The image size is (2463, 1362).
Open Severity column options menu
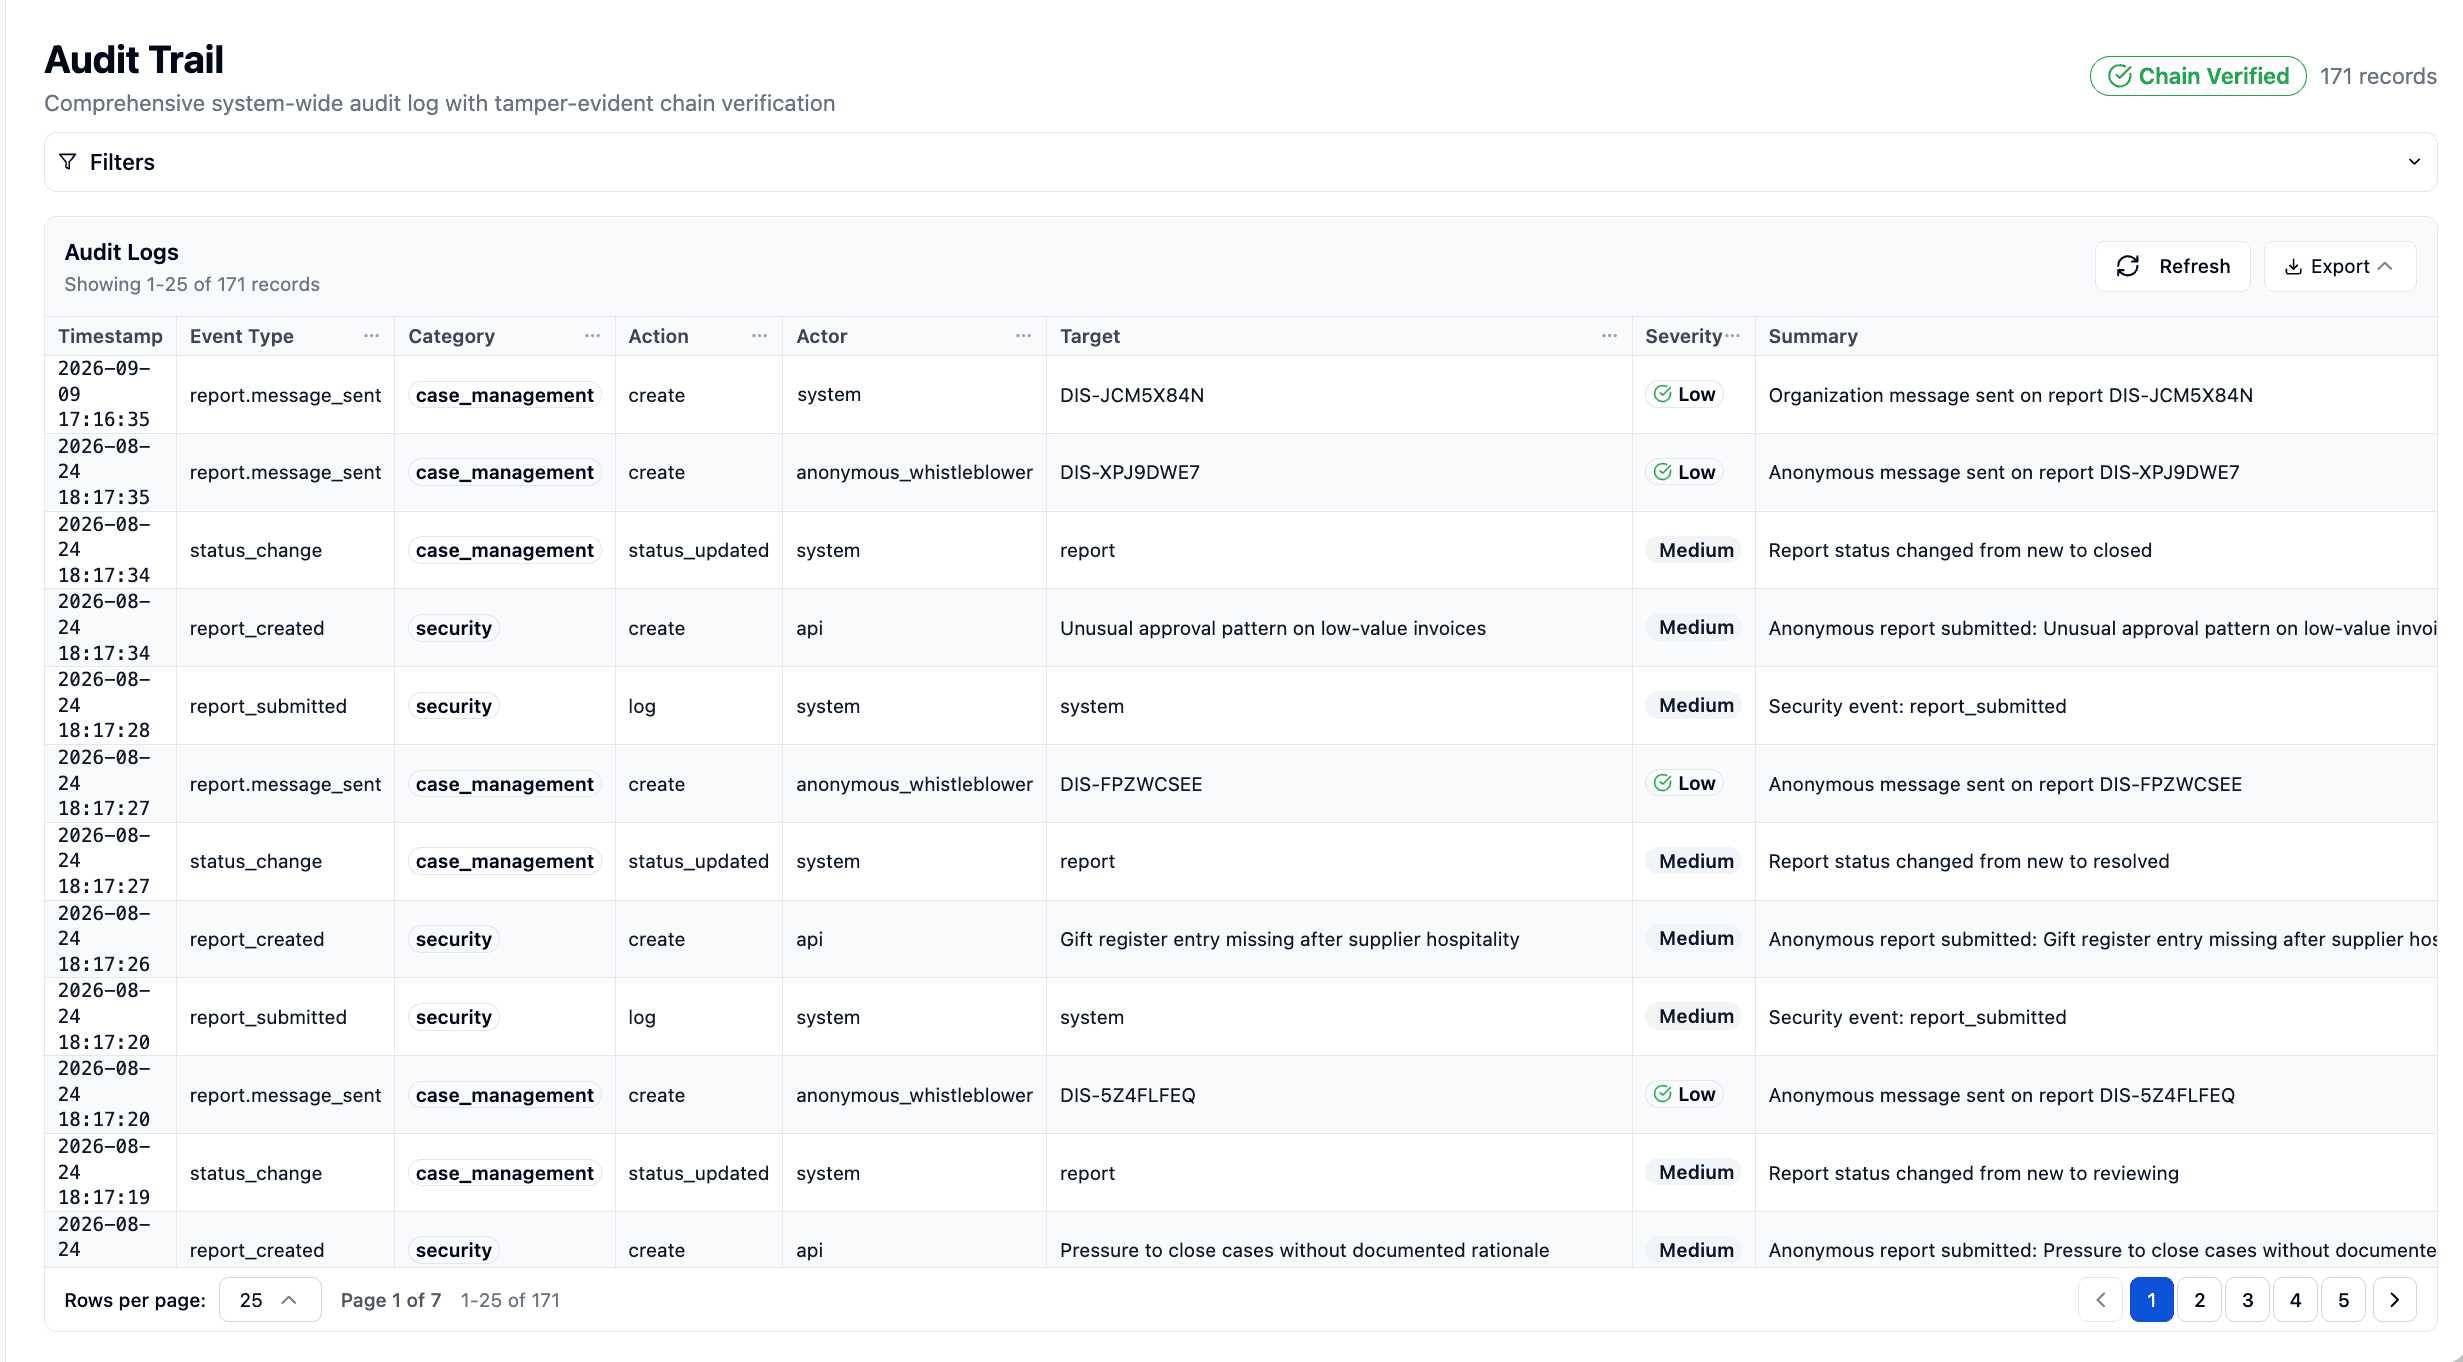[x=1733, y=336]
